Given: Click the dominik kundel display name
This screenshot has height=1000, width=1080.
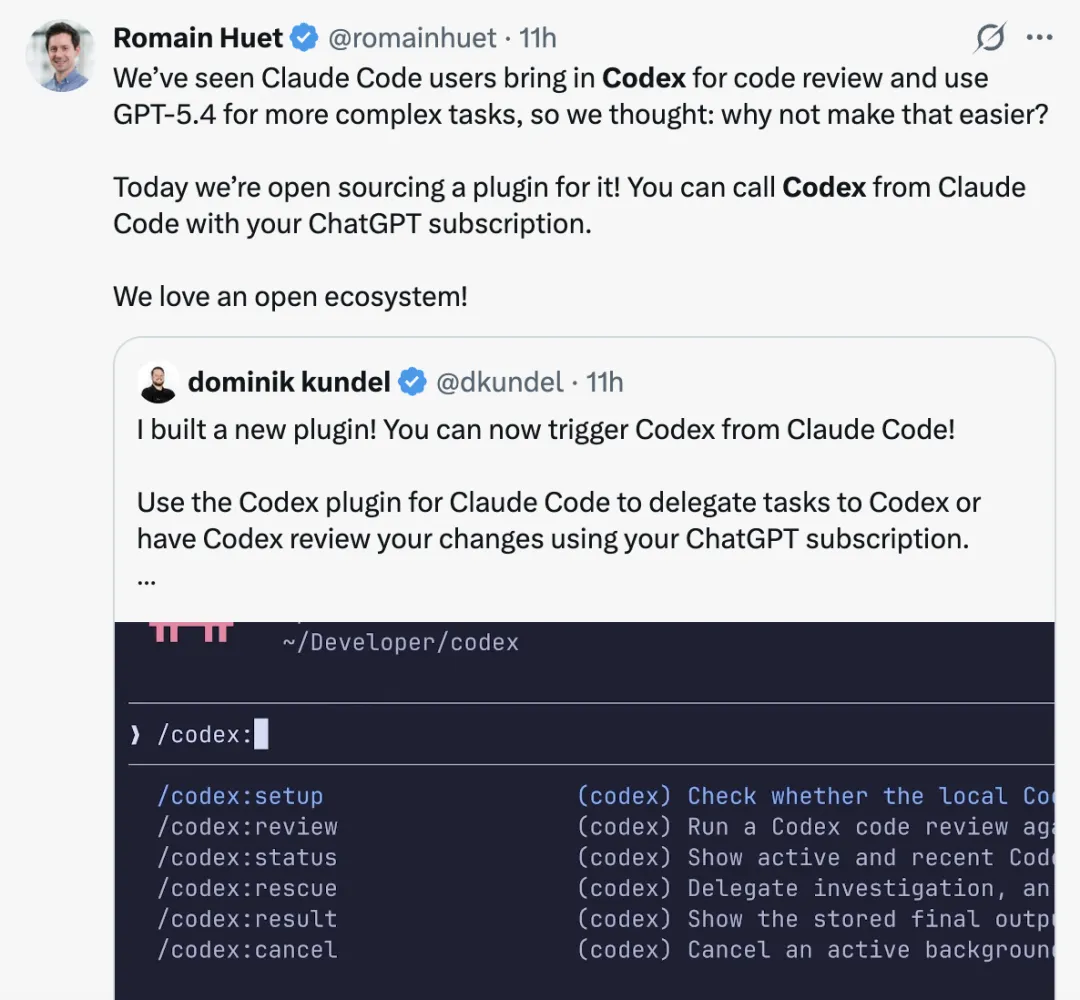Looking at the screenshot, I should (x=289, y=382).
